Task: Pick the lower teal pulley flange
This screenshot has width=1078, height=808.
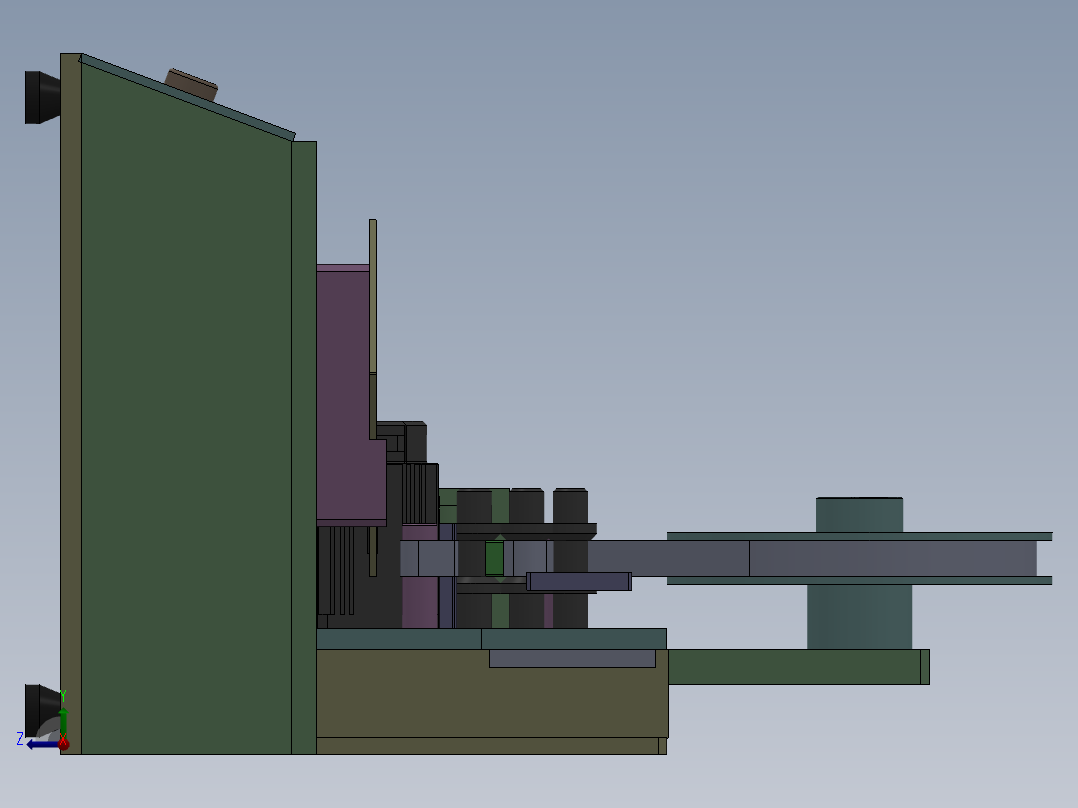Action: (859, 580)
